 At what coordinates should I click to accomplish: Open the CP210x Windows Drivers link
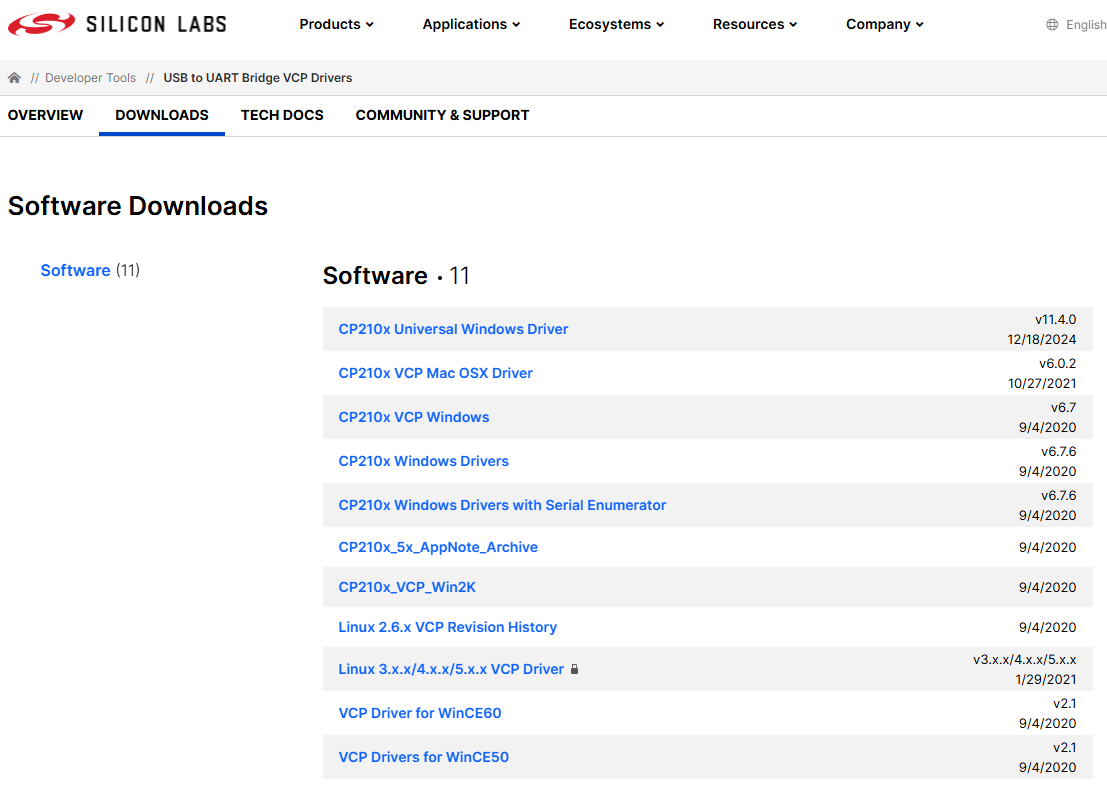point(424,461)
